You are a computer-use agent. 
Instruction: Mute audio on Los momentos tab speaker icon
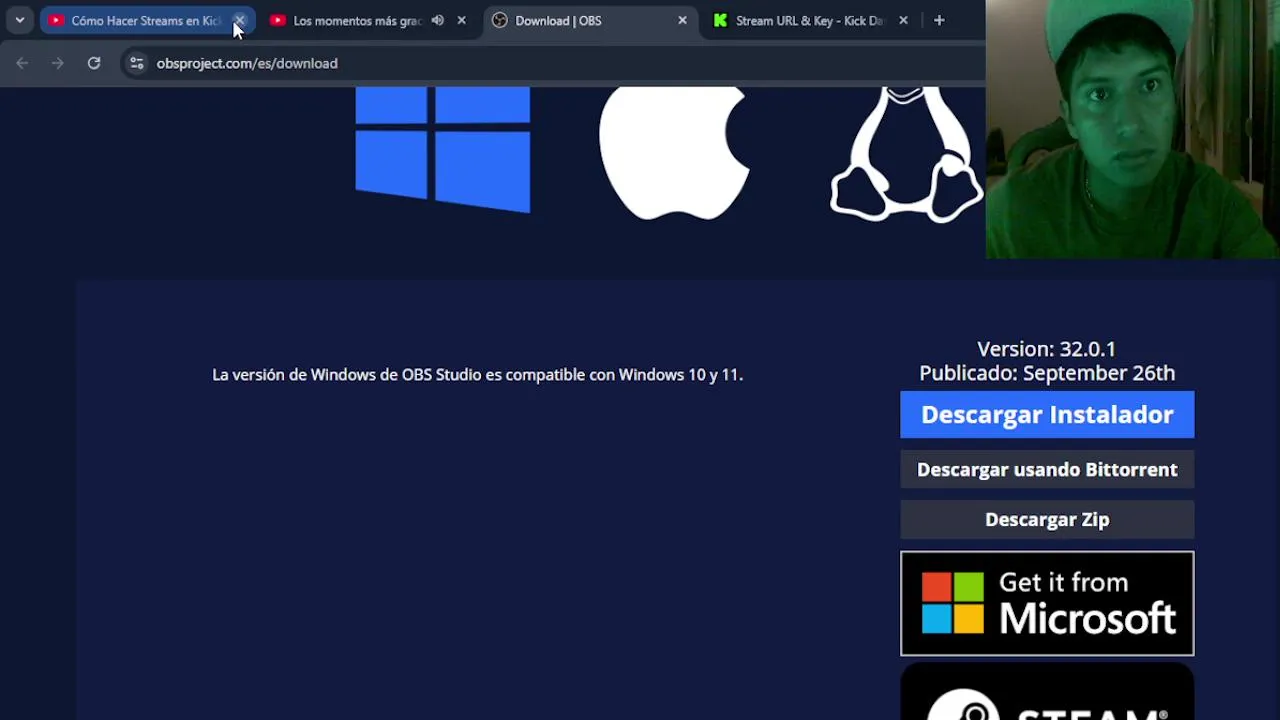pyautogui.click(x=437, y=20)
